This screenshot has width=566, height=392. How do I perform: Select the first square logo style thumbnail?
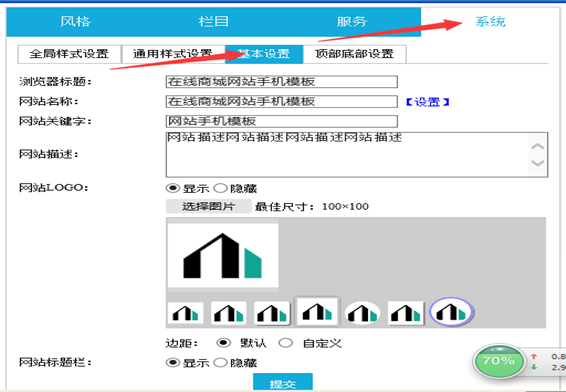tap(186, 313)
